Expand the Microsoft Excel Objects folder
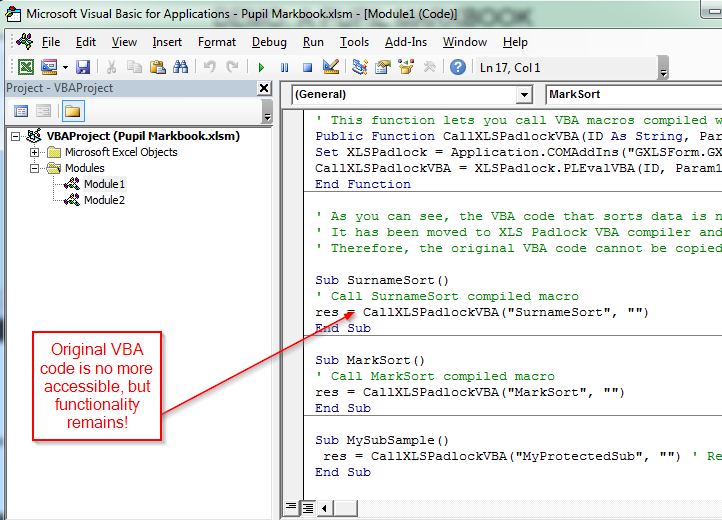This screenshot has height=520, width=722. click(35, 152)
